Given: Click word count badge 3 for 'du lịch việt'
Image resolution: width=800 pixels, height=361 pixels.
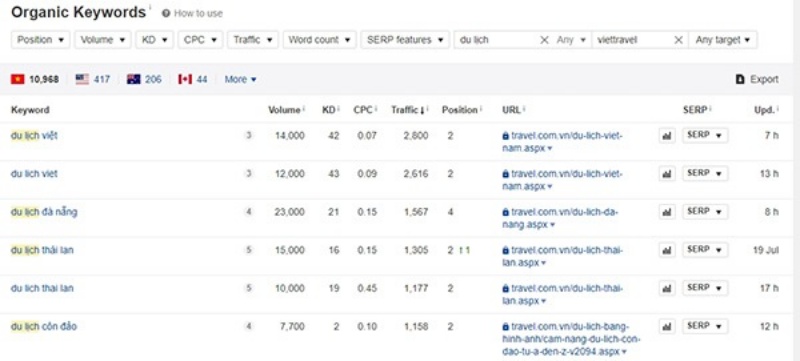Looking at the screenshot, I should click(248, 136).
